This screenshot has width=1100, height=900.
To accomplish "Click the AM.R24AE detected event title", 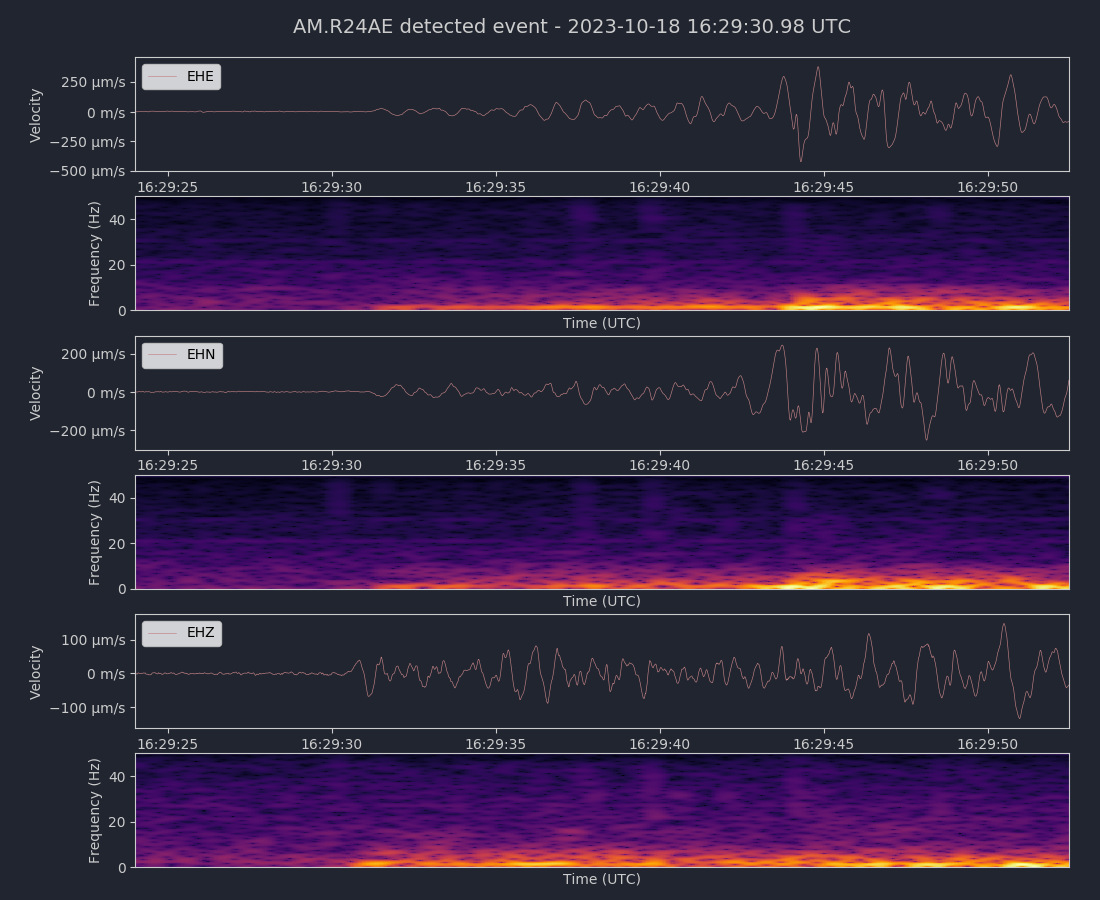I will (571, 27).
